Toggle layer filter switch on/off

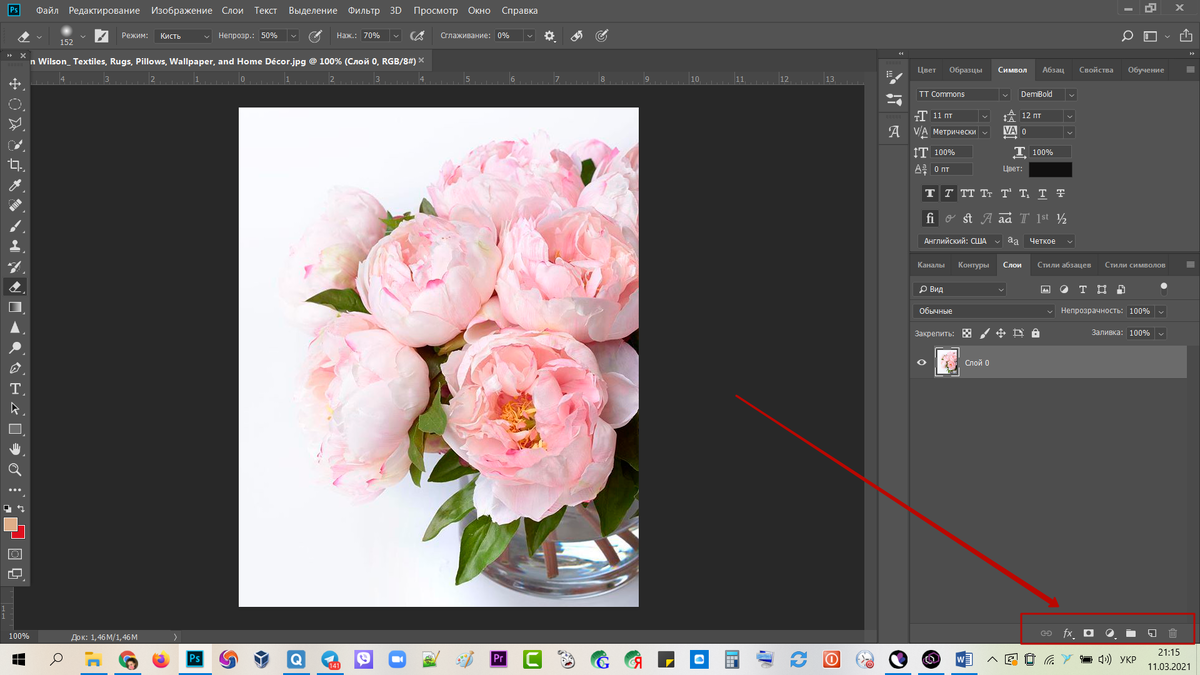[x=1163, y=287]
